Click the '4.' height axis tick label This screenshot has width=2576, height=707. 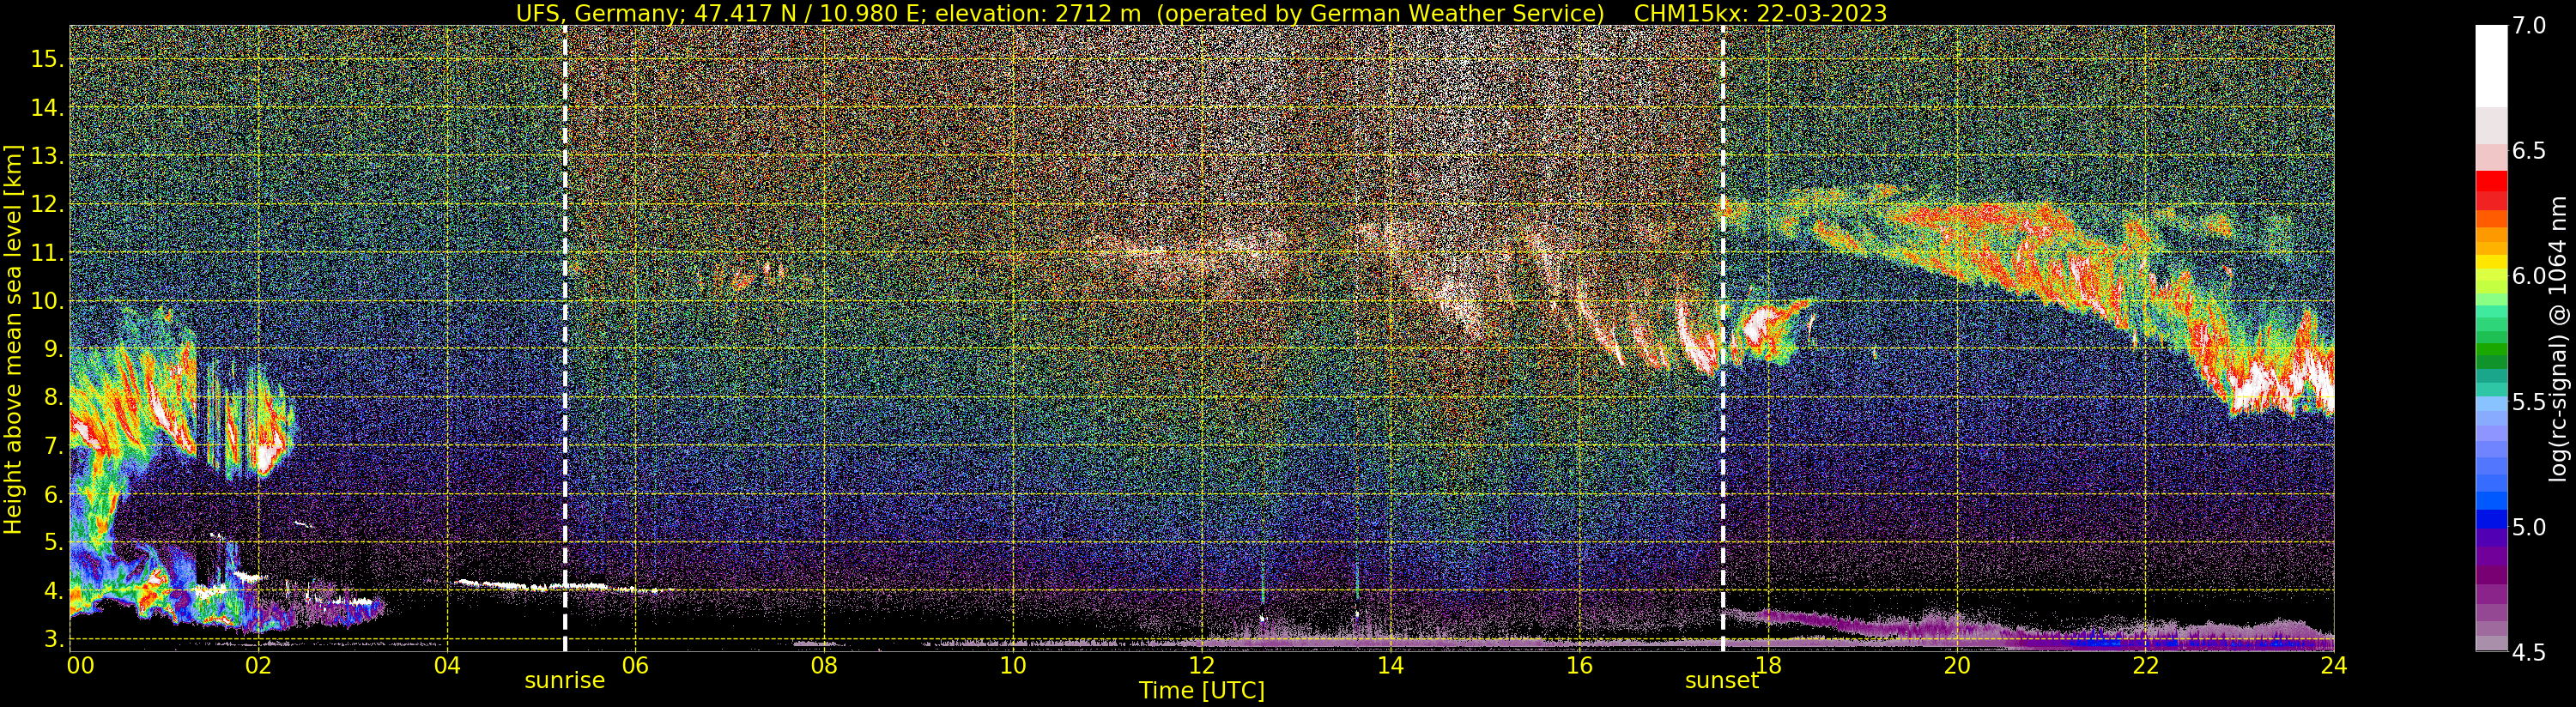(x=52, y=591)
